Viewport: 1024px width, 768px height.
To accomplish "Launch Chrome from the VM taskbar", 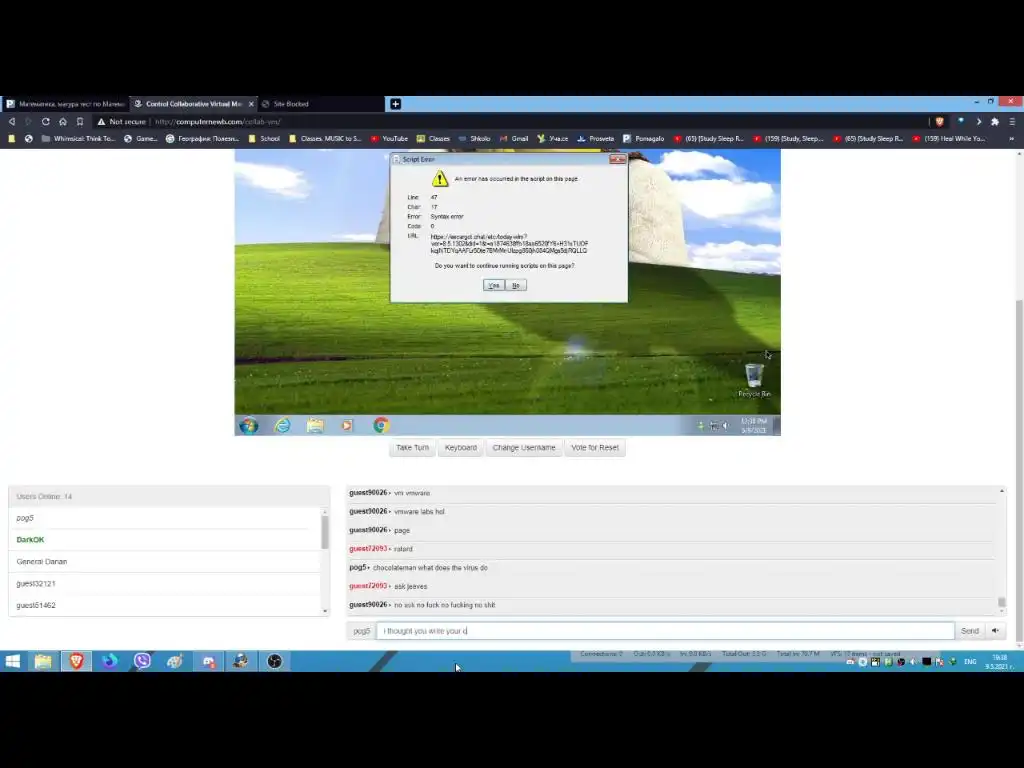I will pos(381,426).
